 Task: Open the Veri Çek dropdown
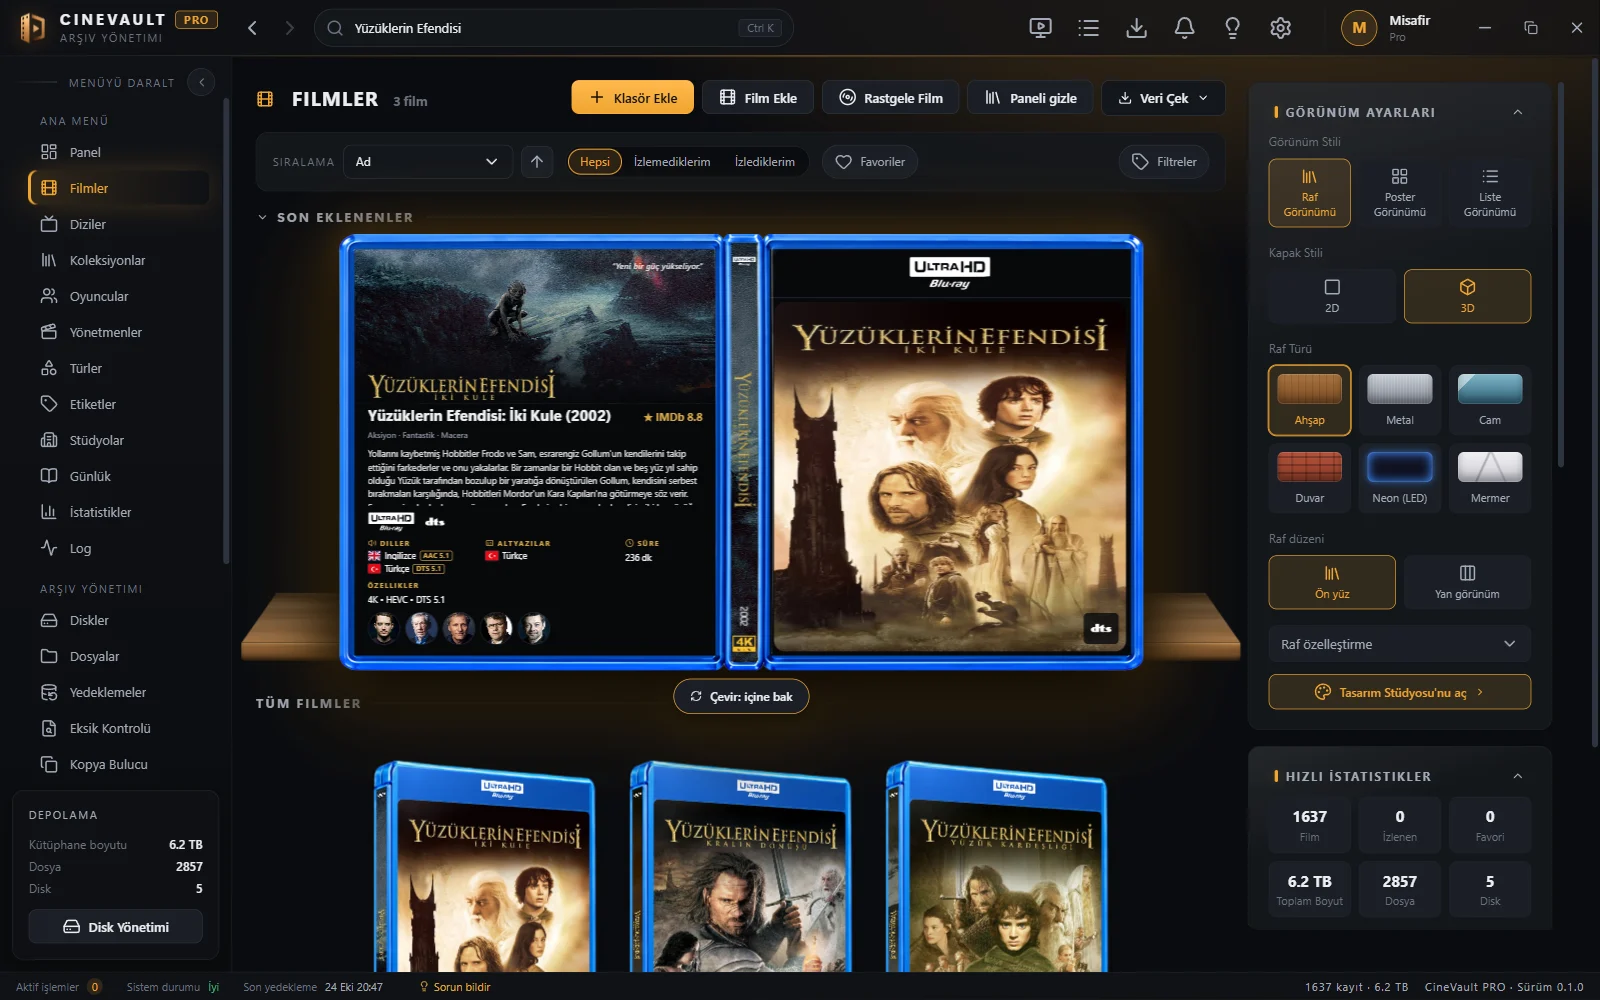point(1163,98)
